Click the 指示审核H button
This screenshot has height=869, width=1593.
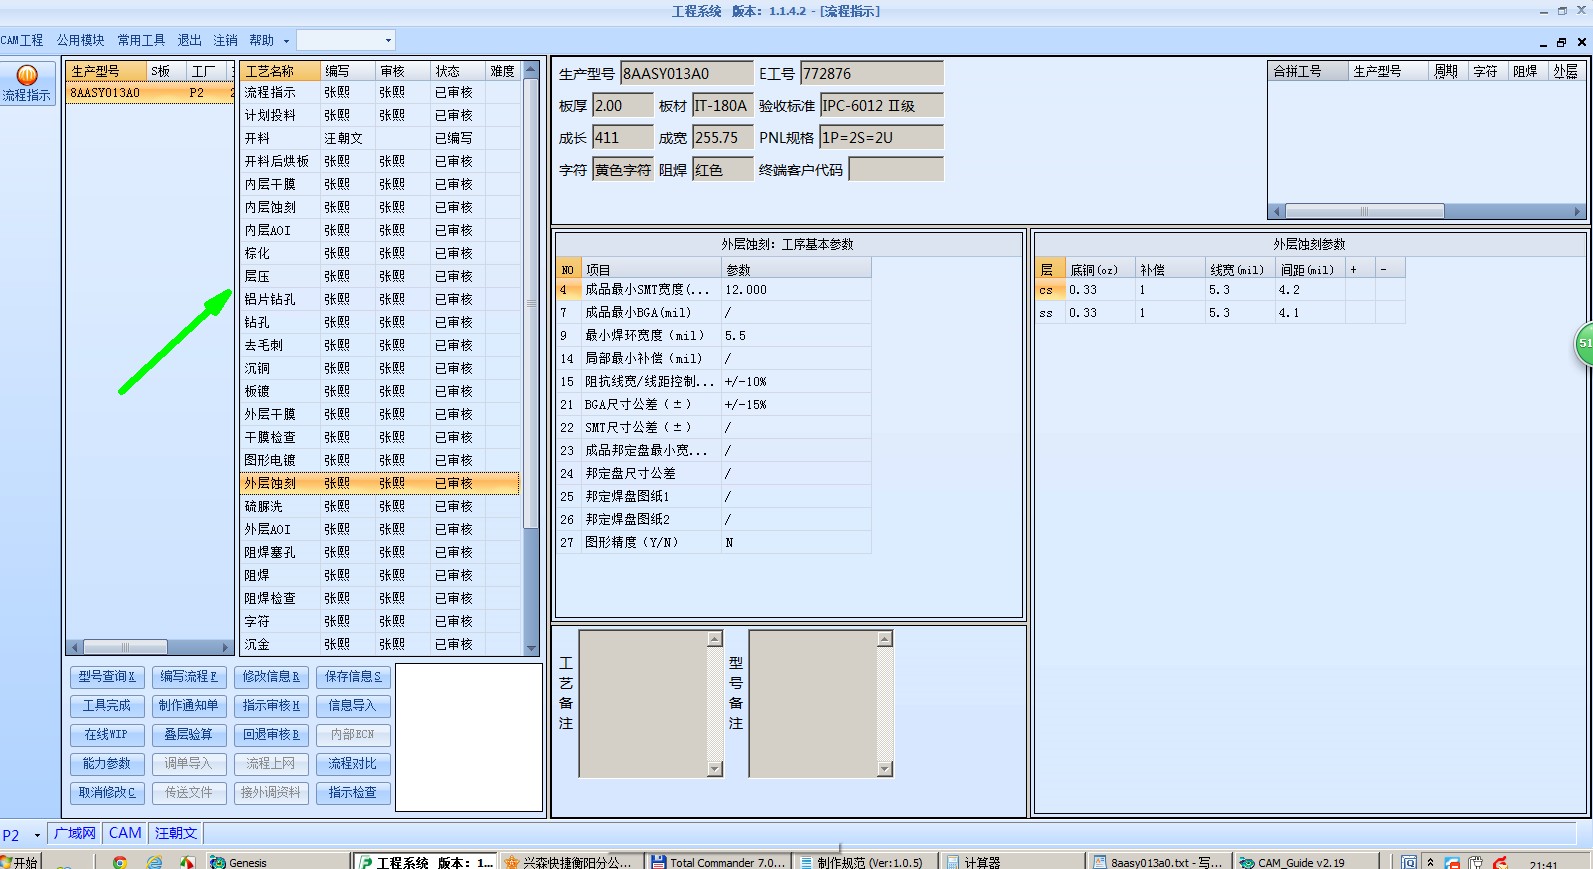tap(271, 706)
